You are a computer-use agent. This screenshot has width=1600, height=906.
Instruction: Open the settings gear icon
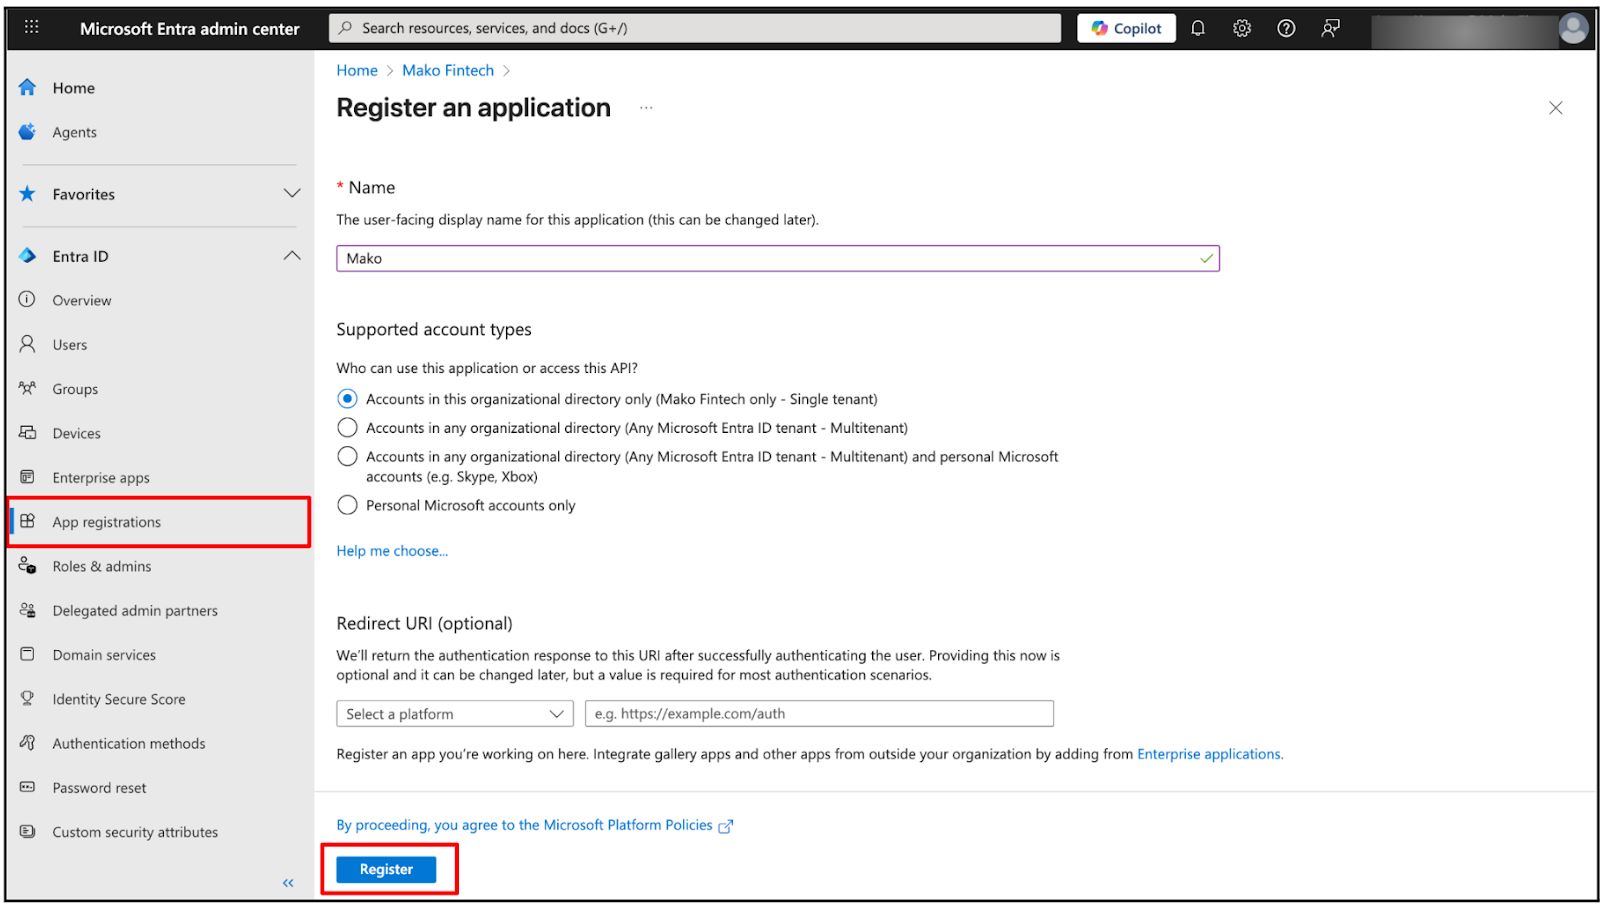pyautogui.click(x=1242, y=28)
